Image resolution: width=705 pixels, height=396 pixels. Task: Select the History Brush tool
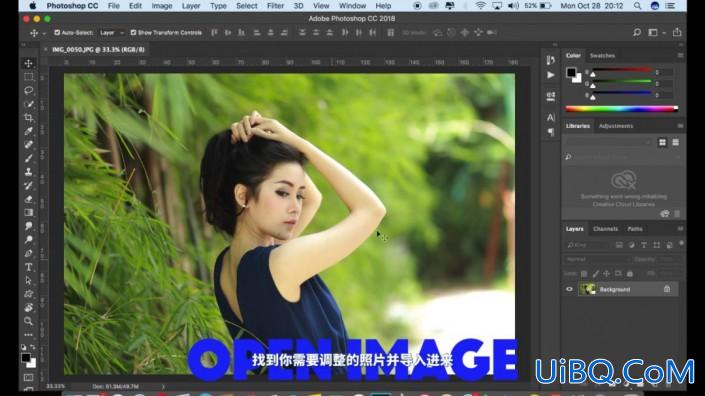[x=28, y=185]
